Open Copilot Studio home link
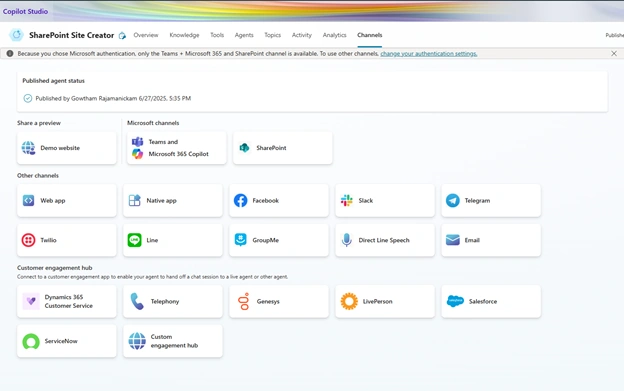 click(25, 11)
